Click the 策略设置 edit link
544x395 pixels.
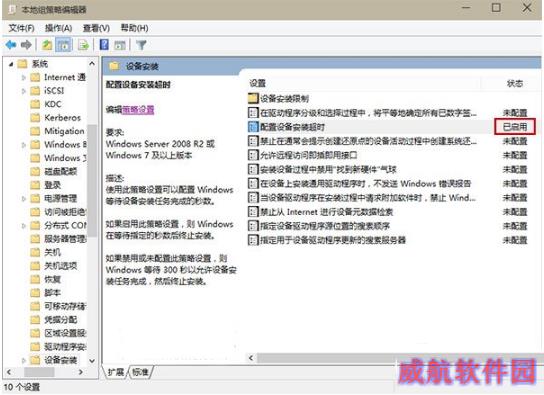138,110
